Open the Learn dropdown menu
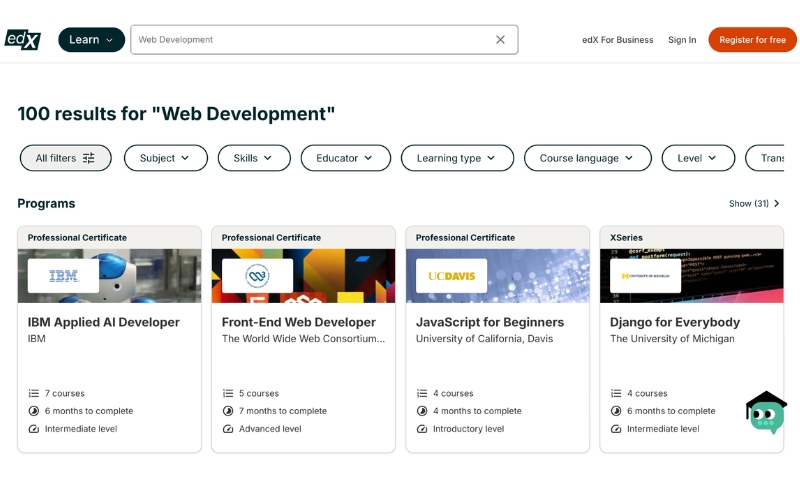Viewport: 800px width, 500px height. pos(91,40)
